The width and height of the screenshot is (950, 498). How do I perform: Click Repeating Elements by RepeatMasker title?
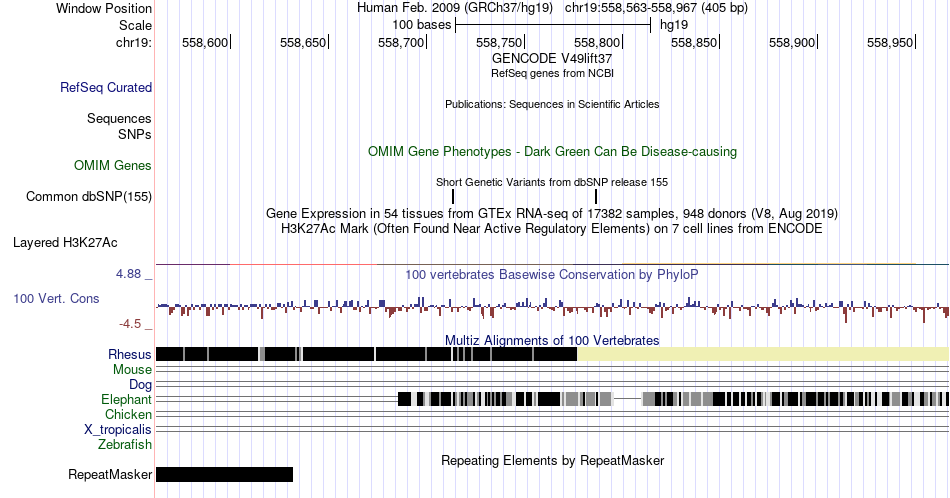[552, 460]
